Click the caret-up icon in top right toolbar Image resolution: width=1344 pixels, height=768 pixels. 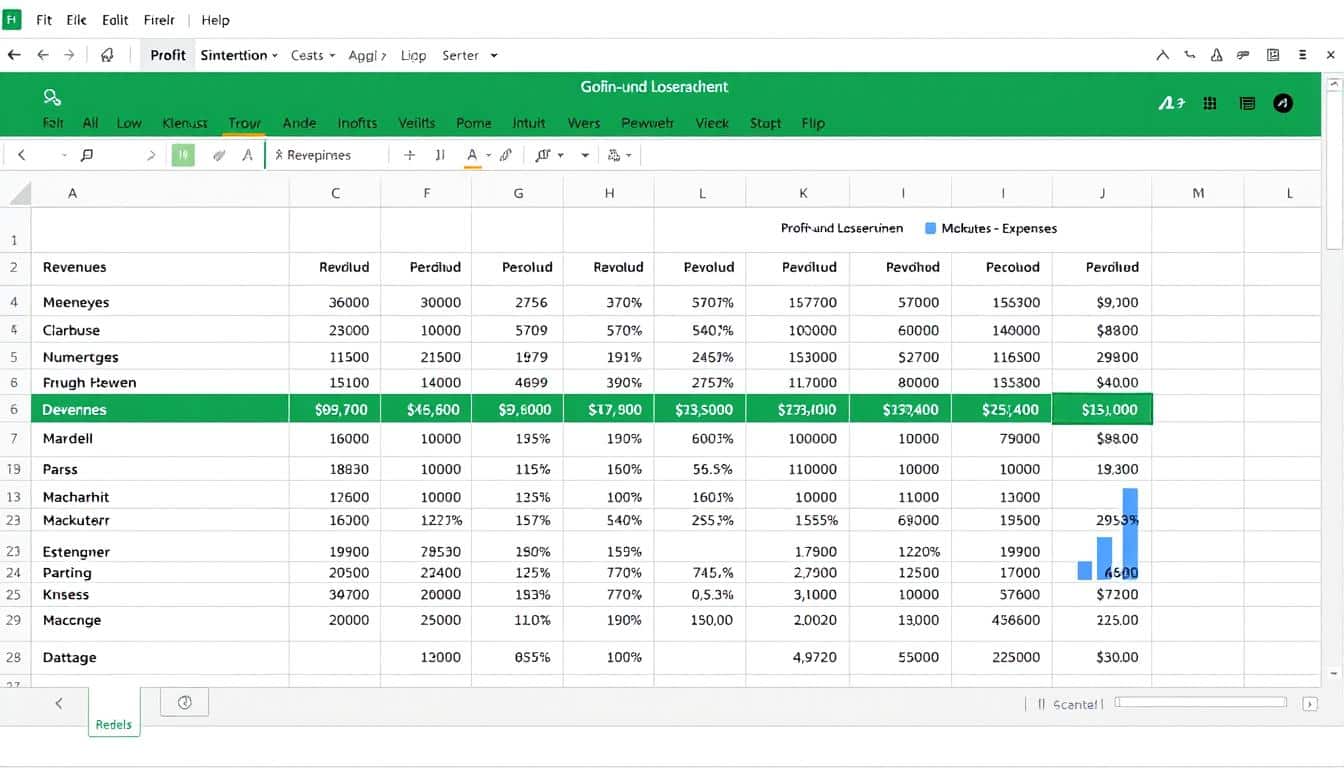click(x=1162, y=56)
